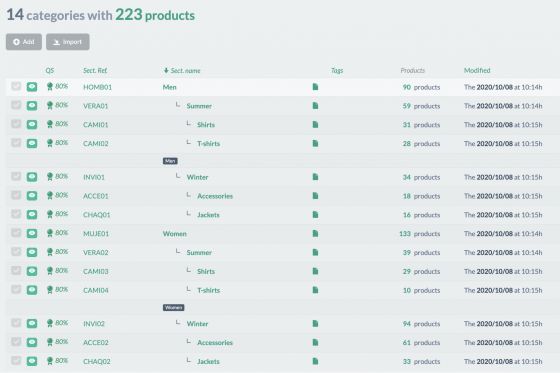Click quality score badge icon for ACCE02
The height and width of the screenshot is (373, 560).
coord(50,342)
